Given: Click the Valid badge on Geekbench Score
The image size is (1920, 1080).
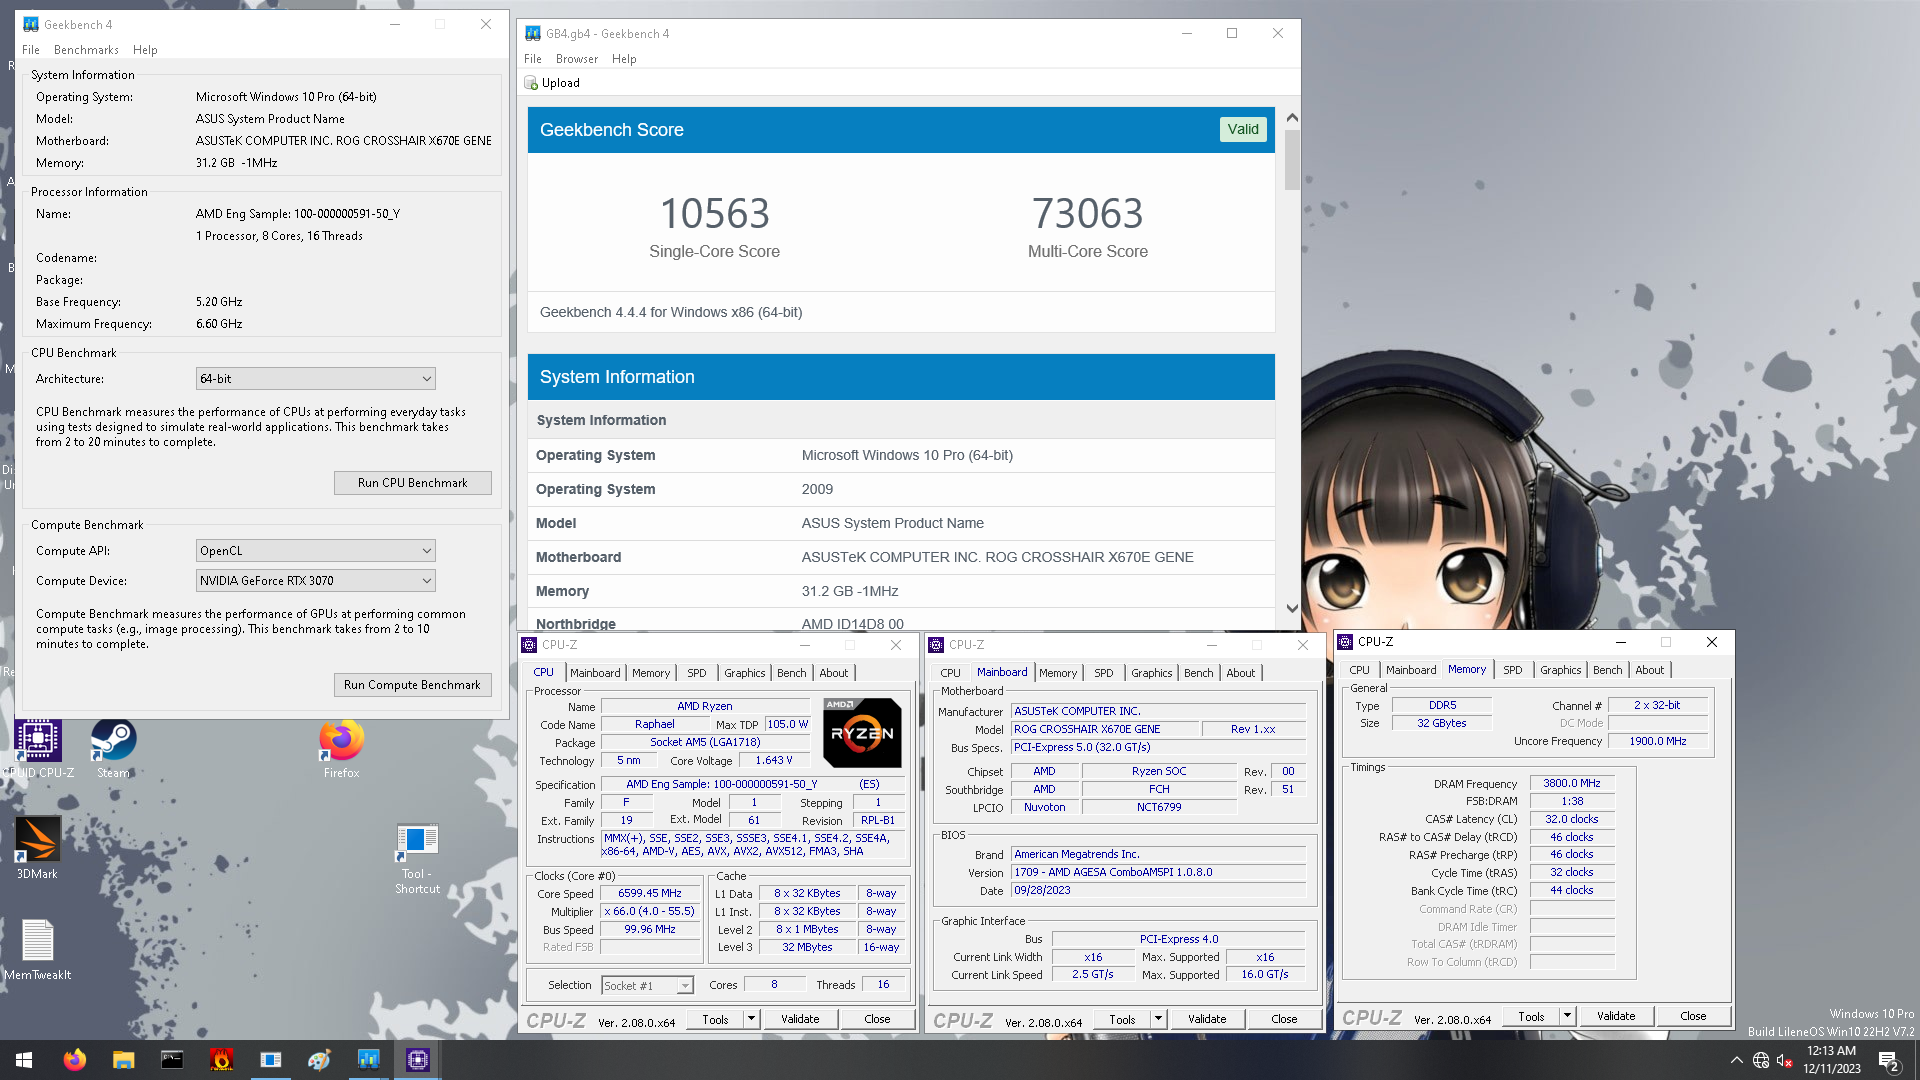Looking at the screenshot, I should (x=1243, y=129).
